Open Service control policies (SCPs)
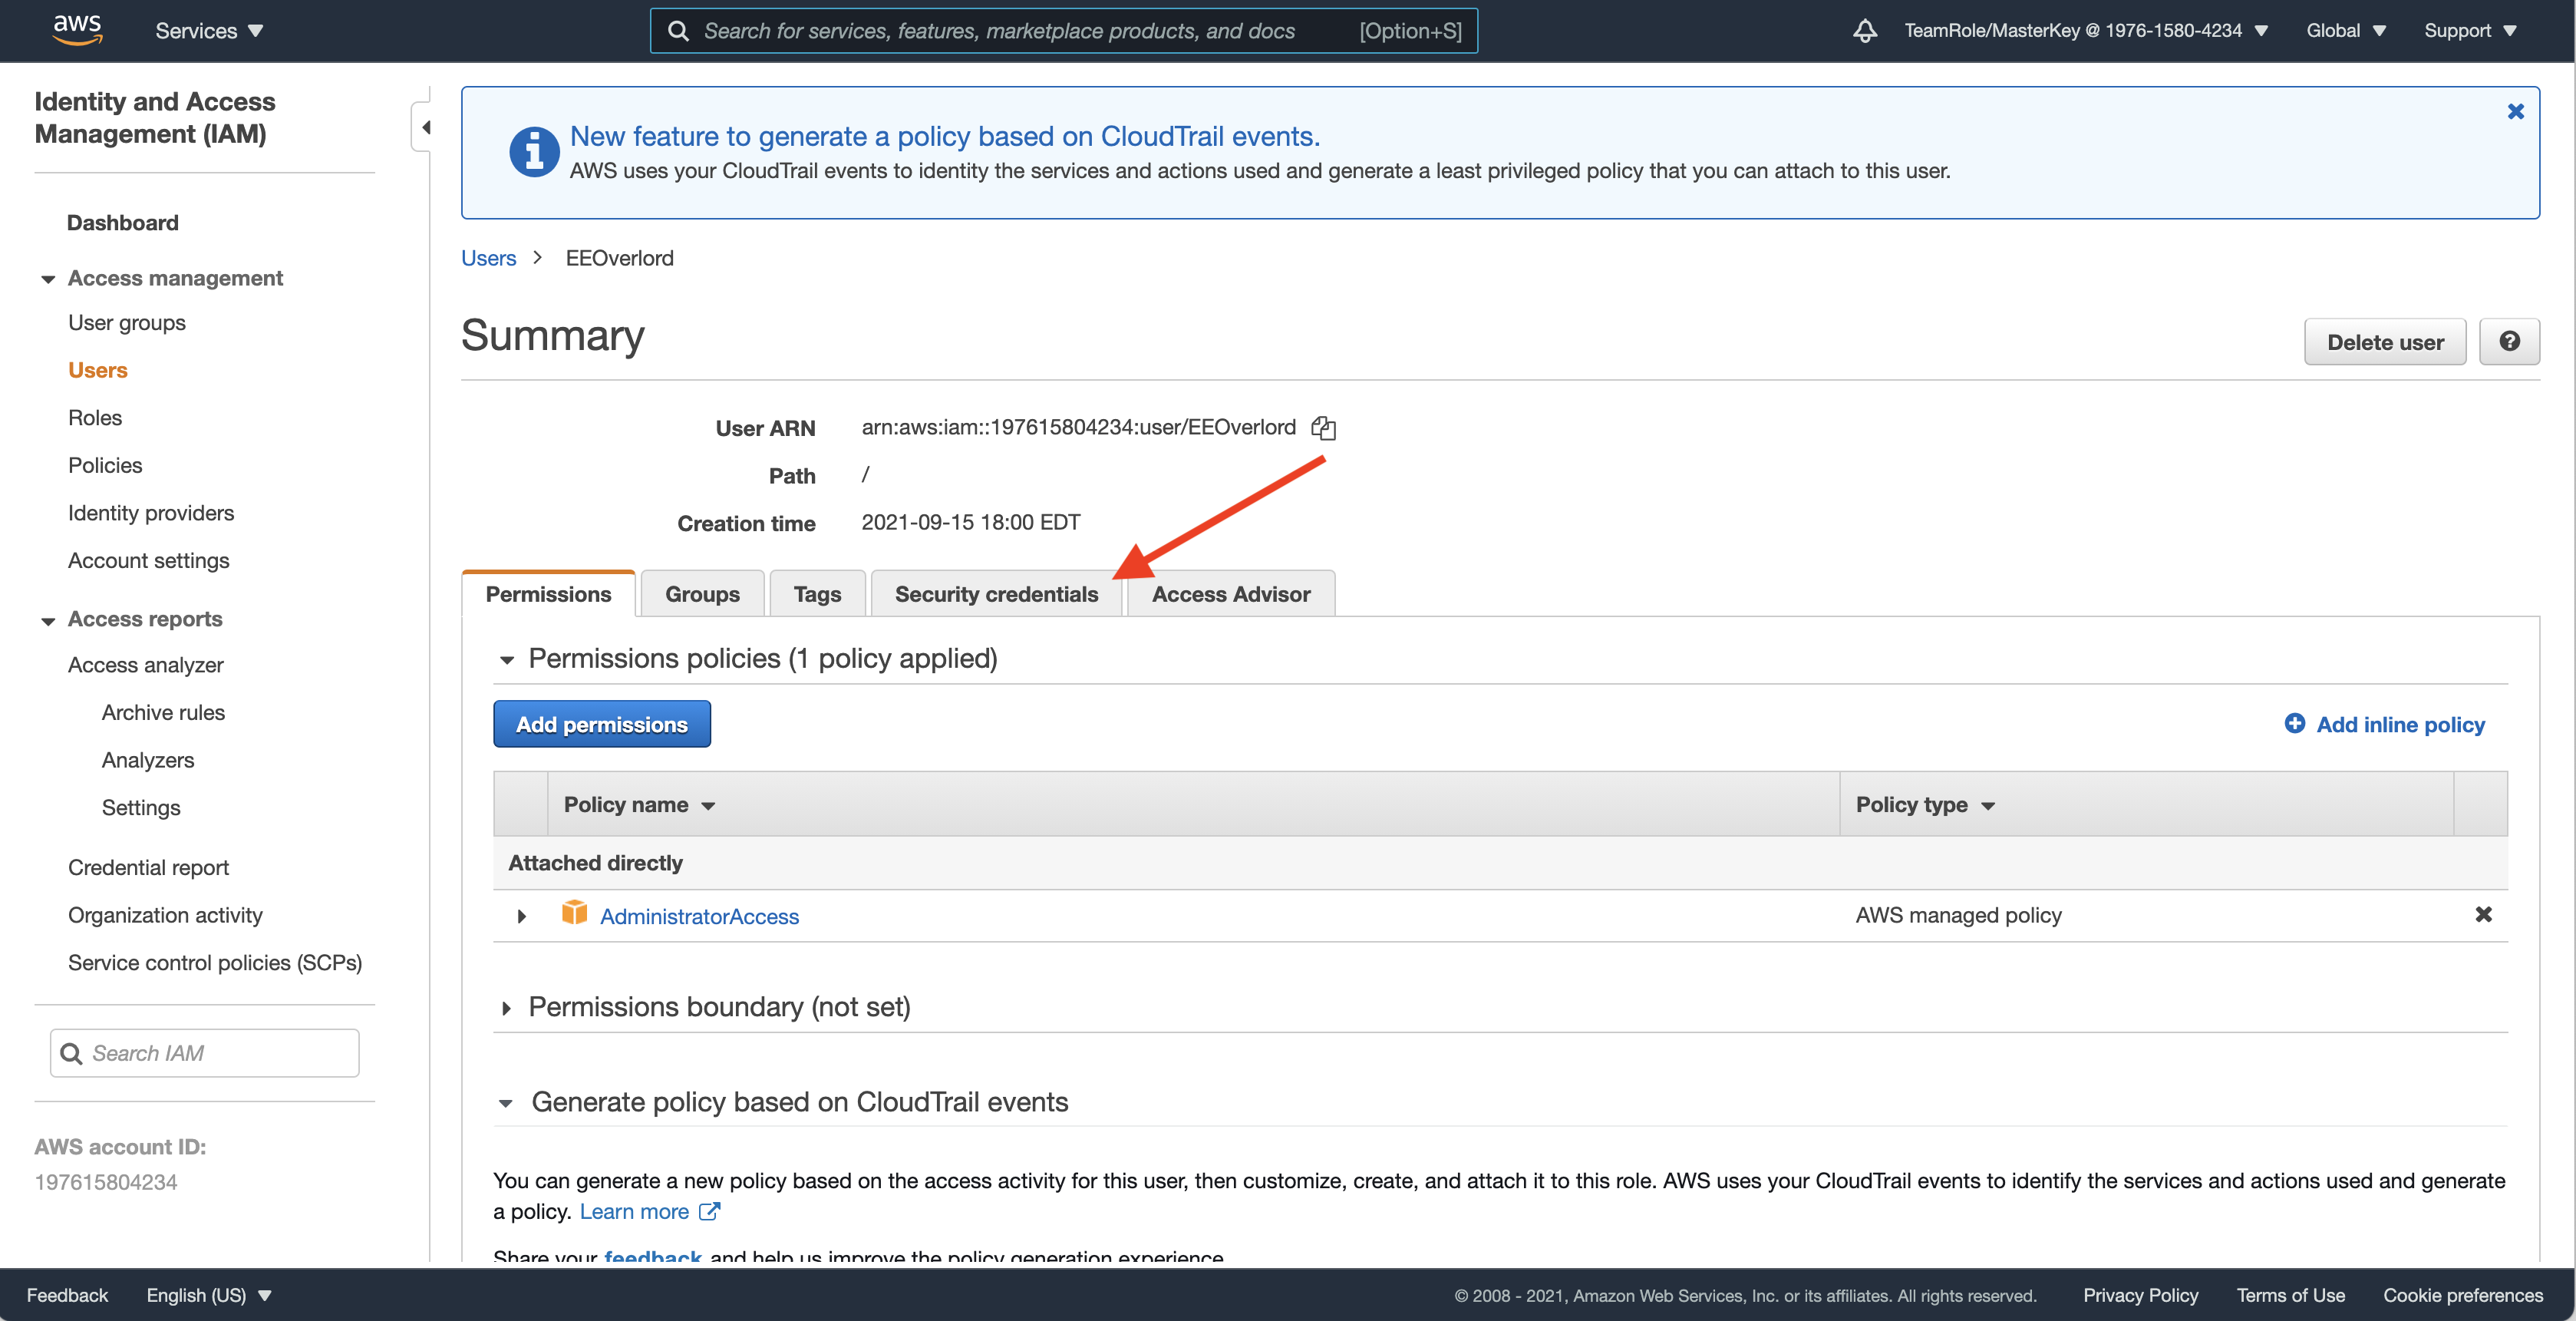The image size is (2576, 1321). (x=215, y=963)
